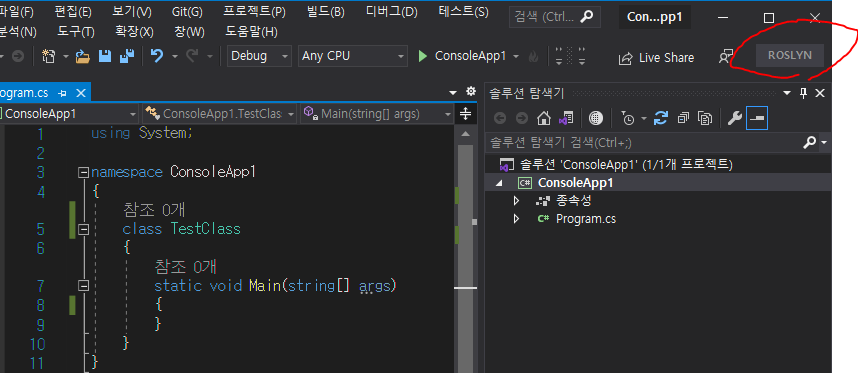This screenshot has width=858, height=373.
Task: Pin the Solution Explorer panel
Action: [803, 94]
